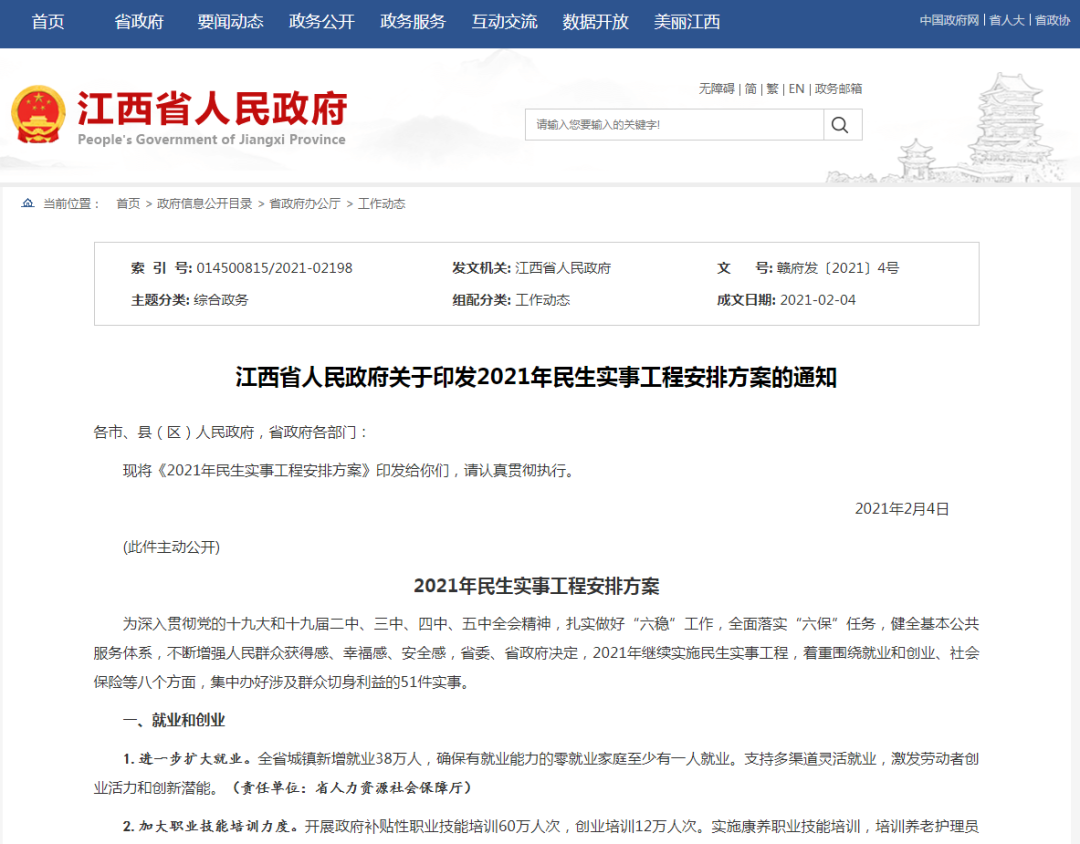Open the 要闻动态 navigation menu item
Screen dimensions: 1080x844
(x=230, y=22)
